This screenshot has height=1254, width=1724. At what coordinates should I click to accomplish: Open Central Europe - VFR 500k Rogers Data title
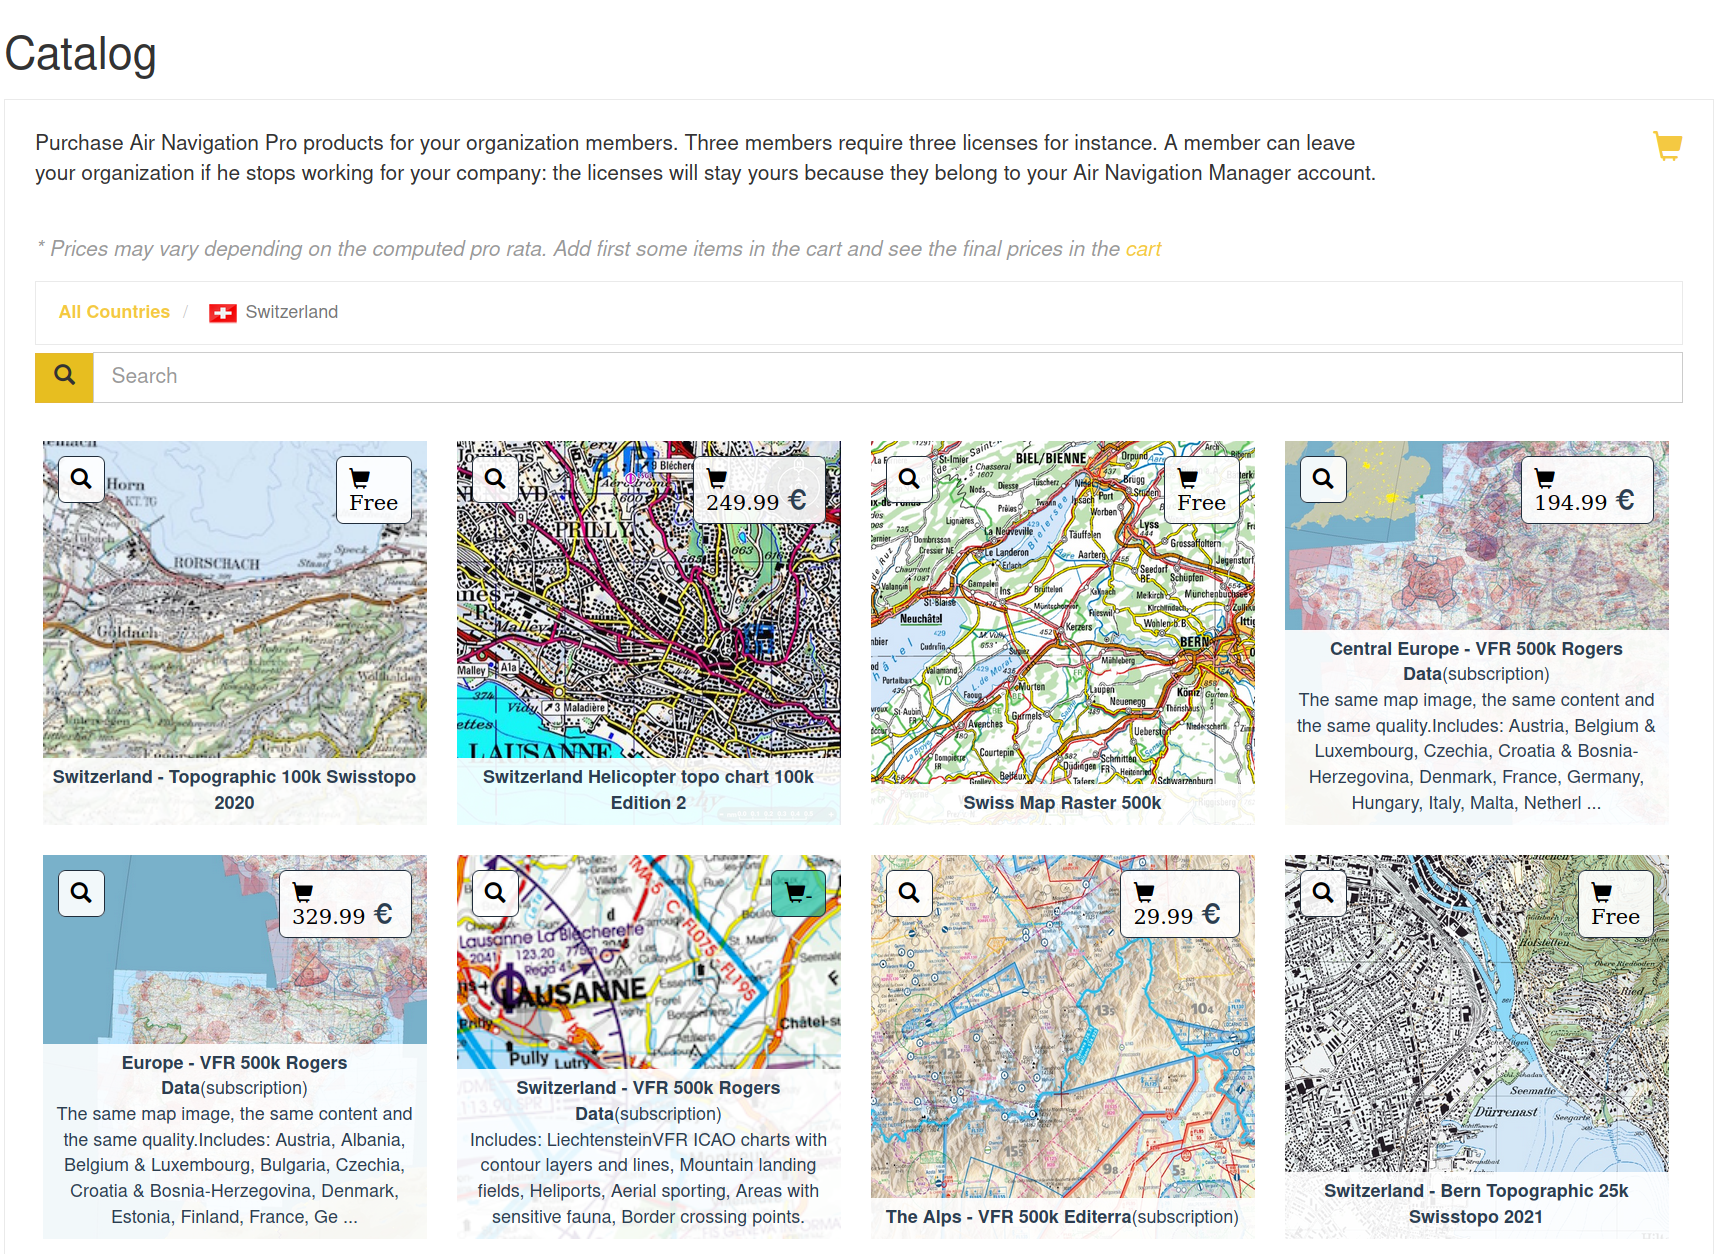pyautogui.click(x=1476, y=661)
